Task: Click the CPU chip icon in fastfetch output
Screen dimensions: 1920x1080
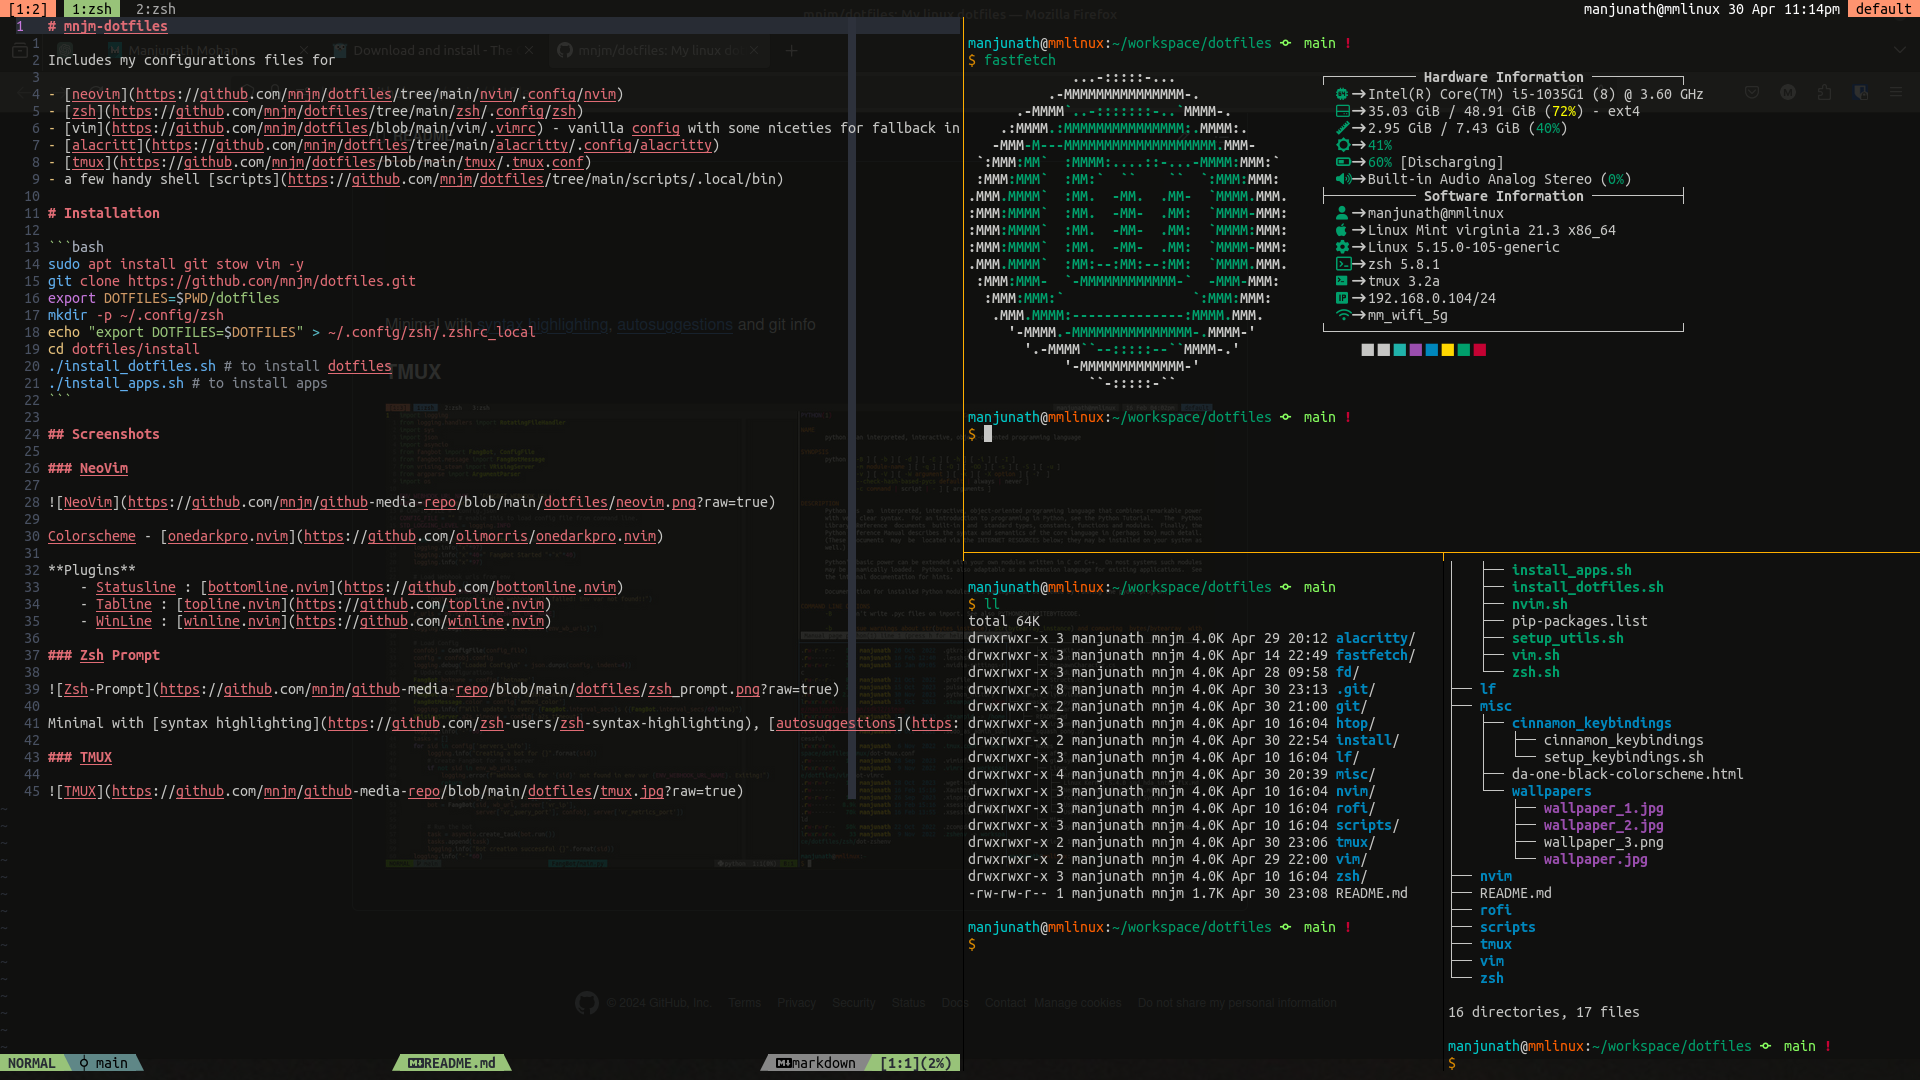Action: [1343, 94]
